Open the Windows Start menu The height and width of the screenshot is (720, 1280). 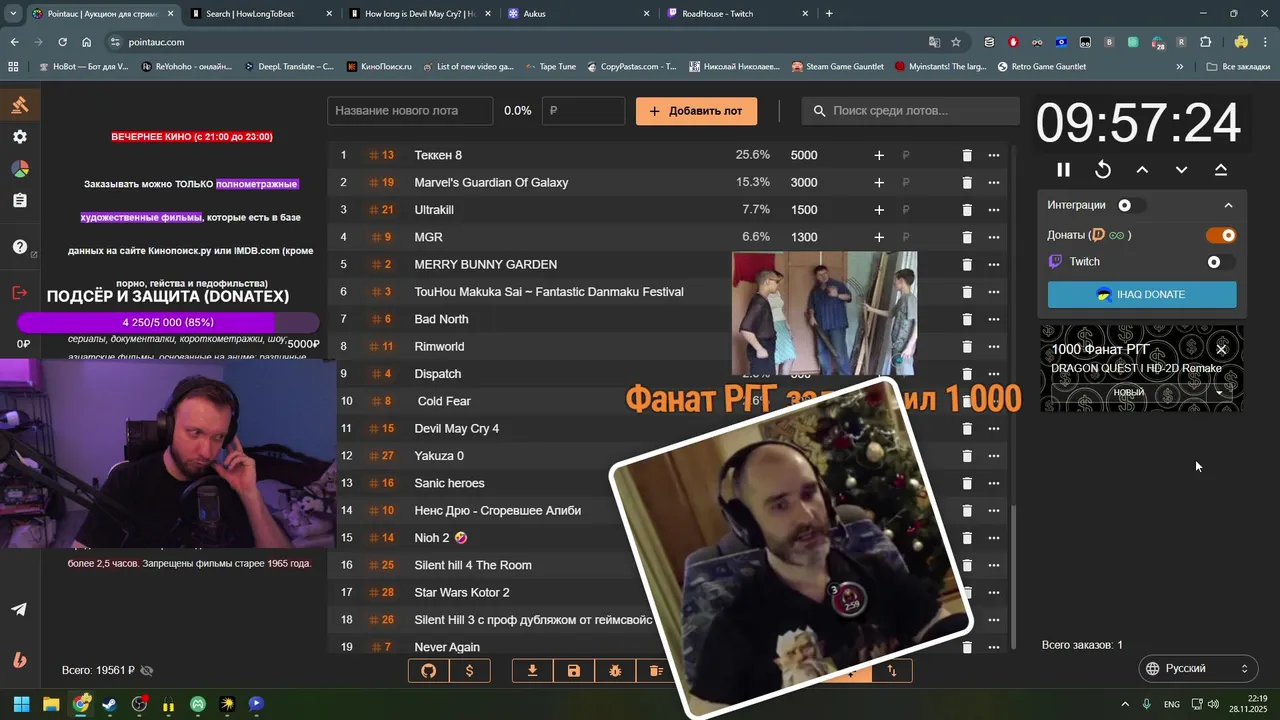[21, 704]
